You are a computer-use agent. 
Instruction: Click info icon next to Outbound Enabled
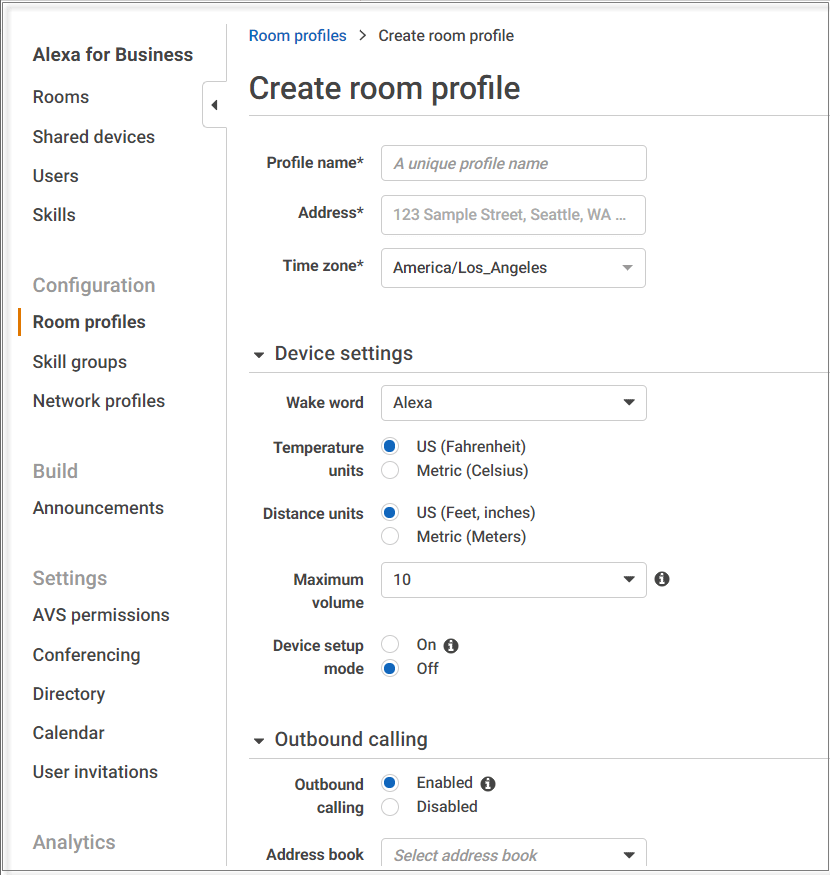pos(488,784)
